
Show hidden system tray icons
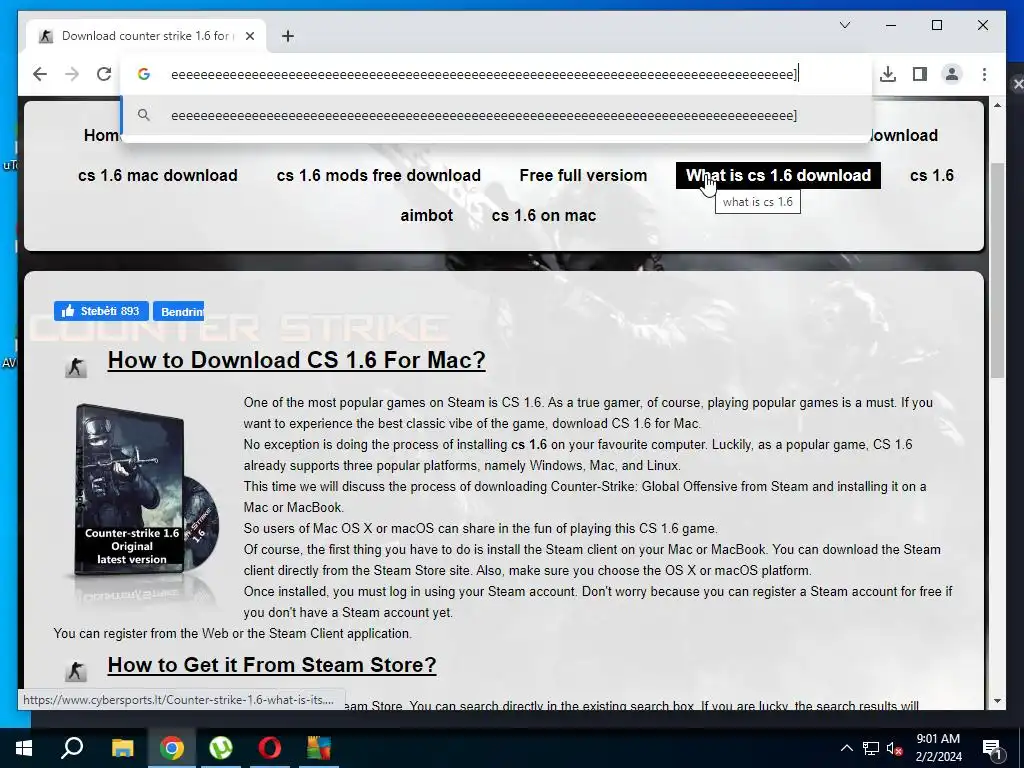[x=846, y=748]
